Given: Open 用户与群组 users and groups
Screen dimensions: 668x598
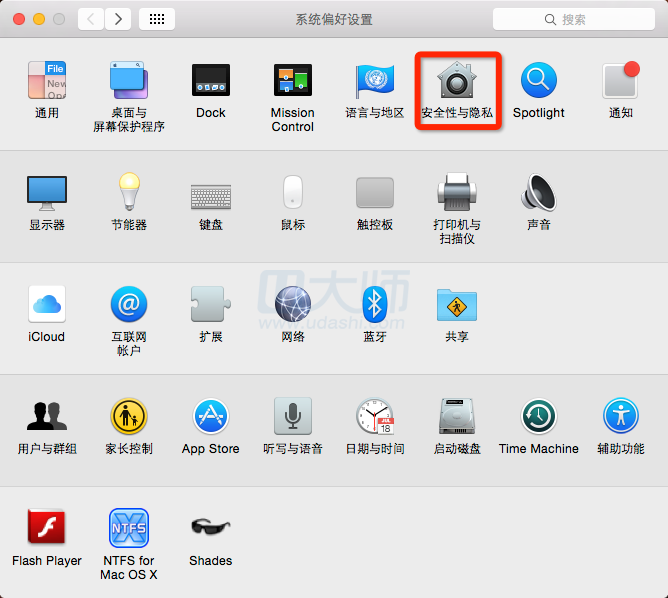Looking at the screenshot, I should pos(47,416).
